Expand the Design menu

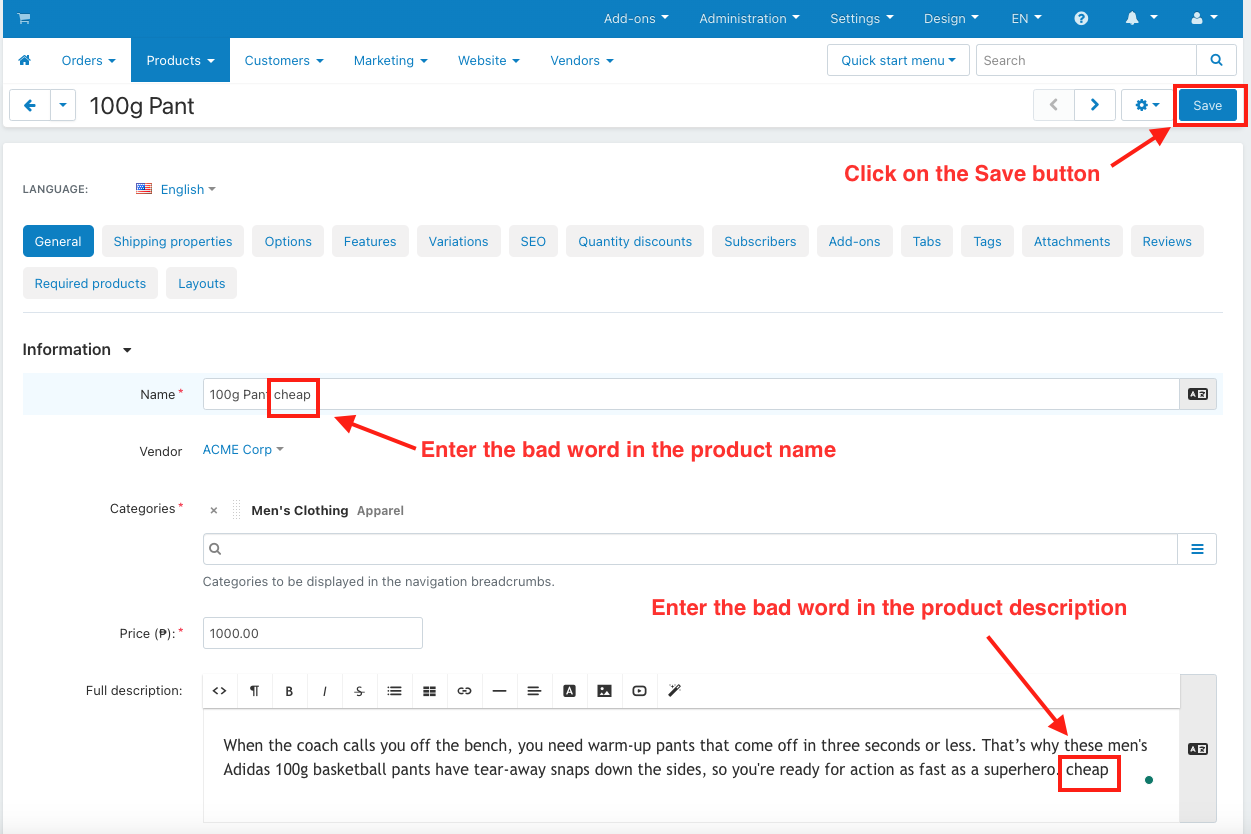pos(951,18)
